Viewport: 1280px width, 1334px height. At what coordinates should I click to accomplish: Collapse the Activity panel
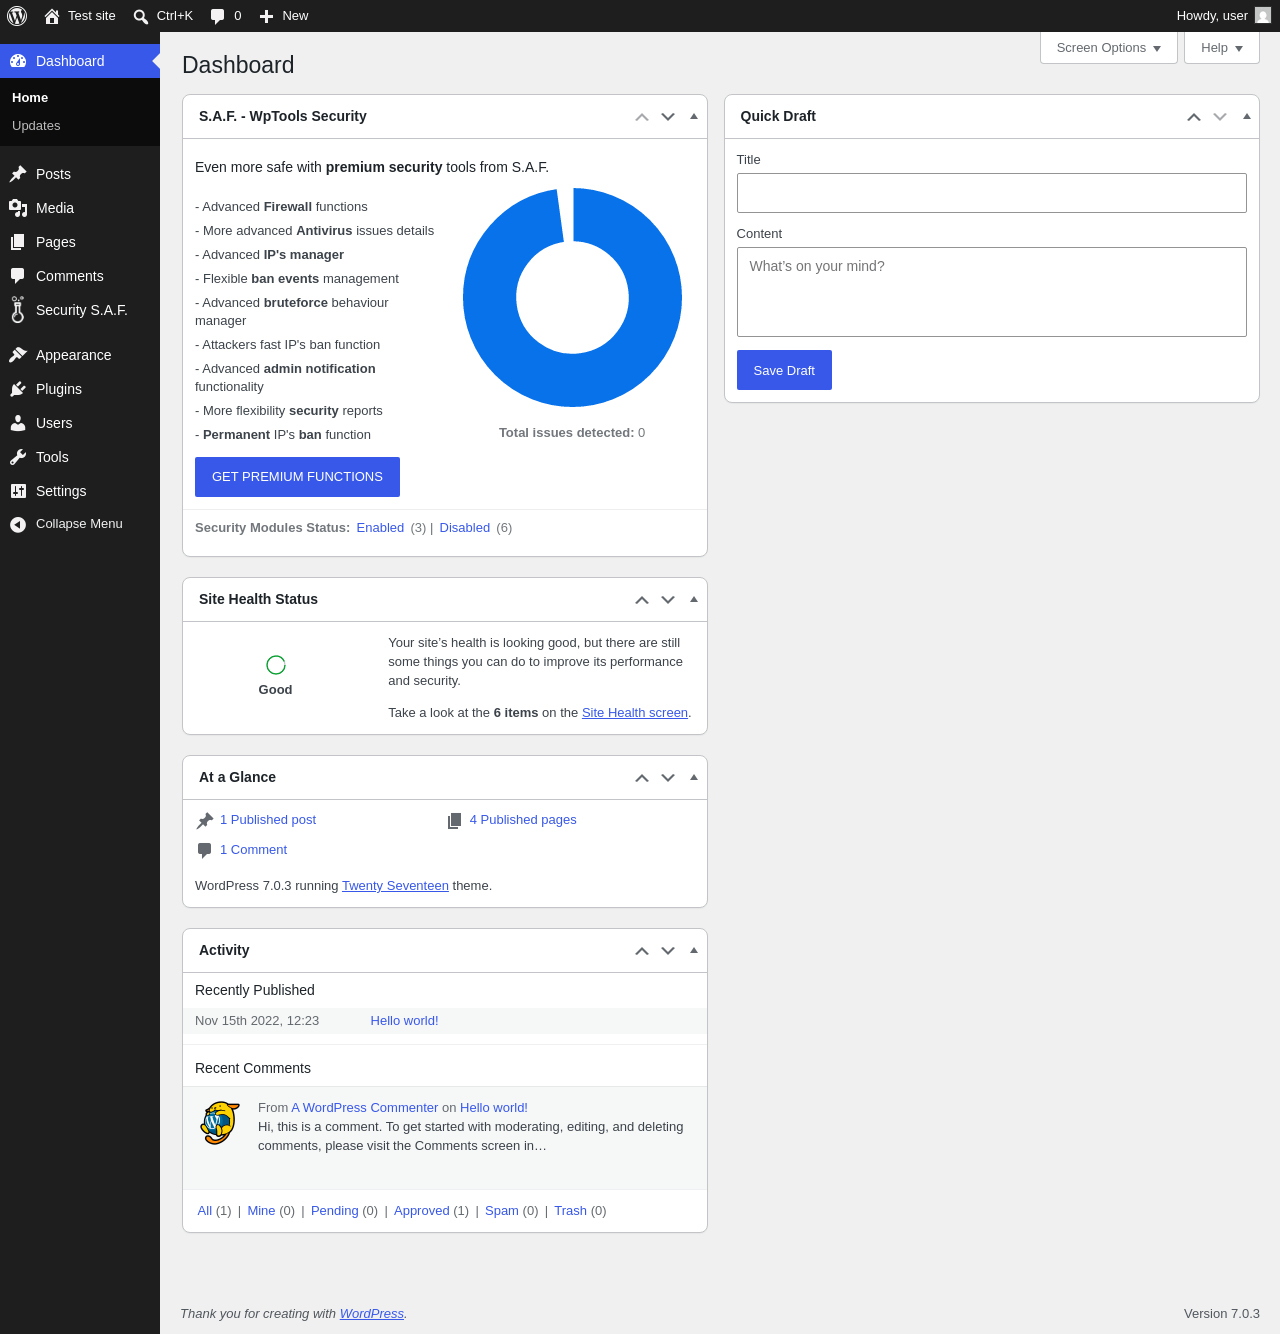694,950
